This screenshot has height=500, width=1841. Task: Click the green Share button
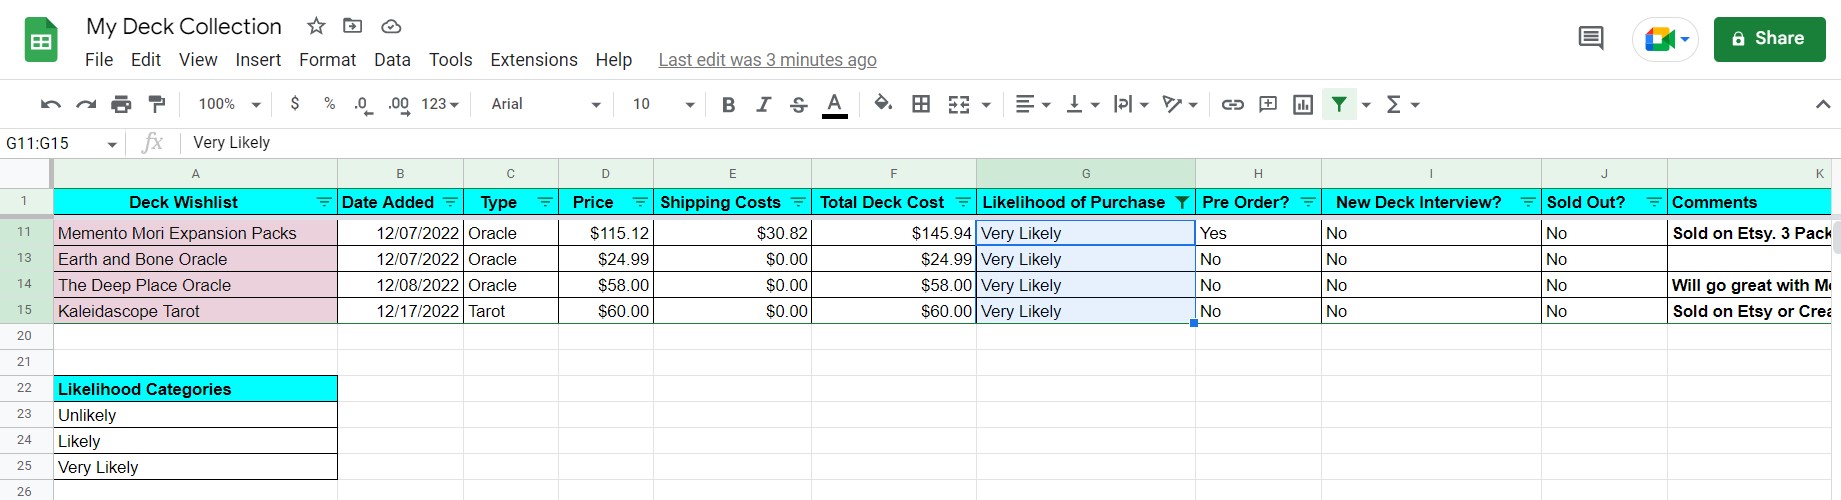1769,39
